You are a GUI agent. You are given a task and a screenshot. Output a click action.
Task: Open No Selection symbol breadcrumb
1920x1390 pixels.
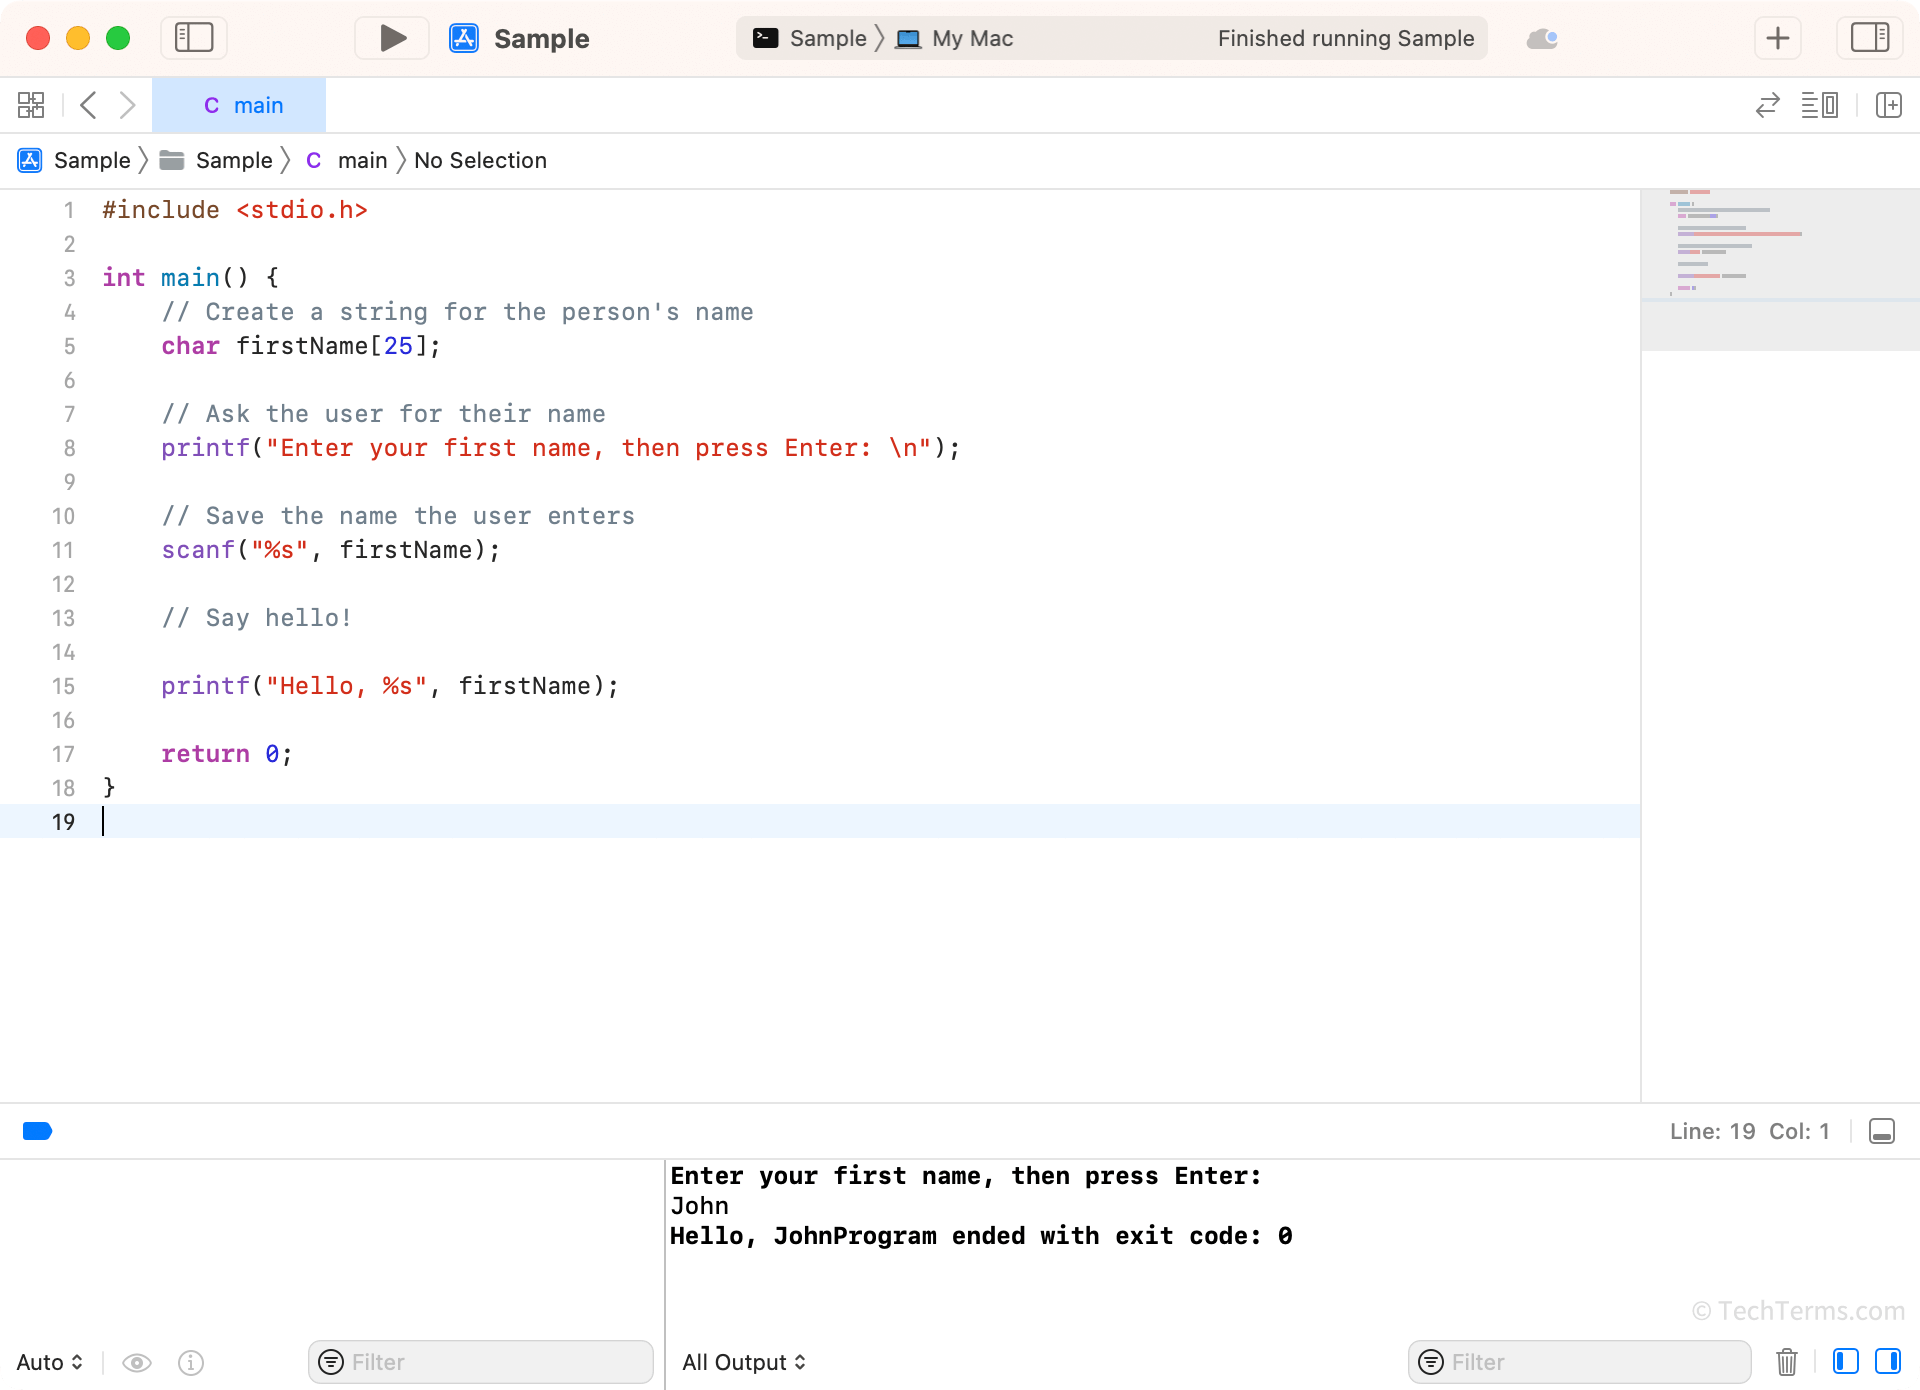[480, 160]
